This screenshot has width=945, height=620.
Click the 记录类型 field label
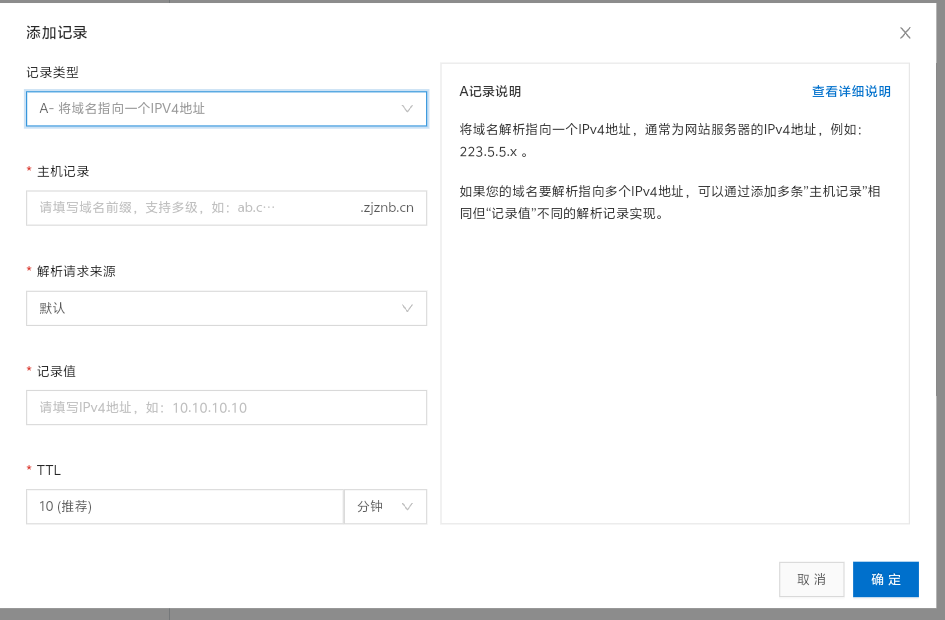click(52, 72)
